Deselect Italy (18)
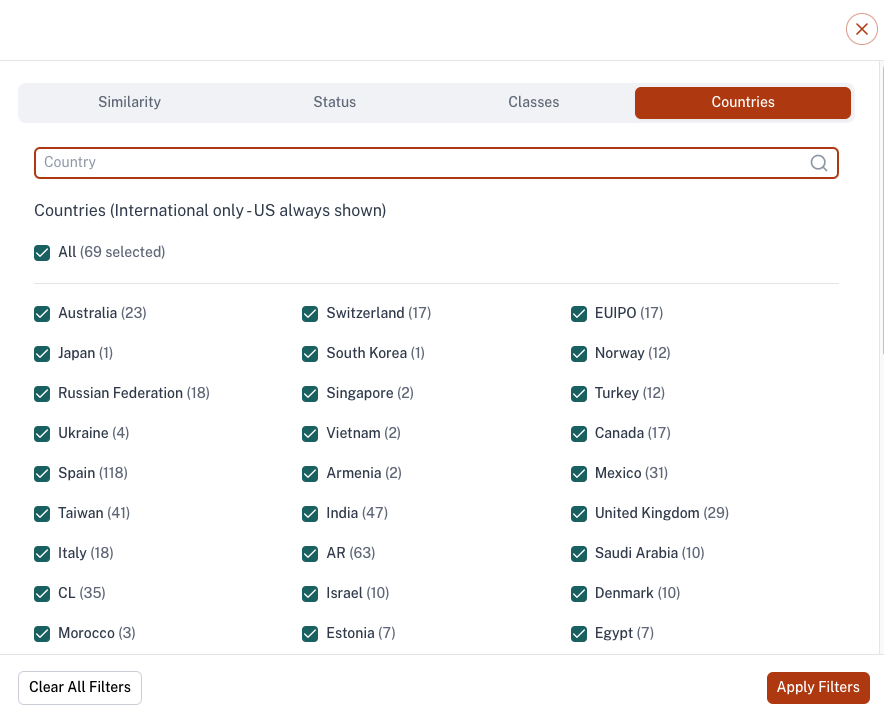 coord(42,554)
